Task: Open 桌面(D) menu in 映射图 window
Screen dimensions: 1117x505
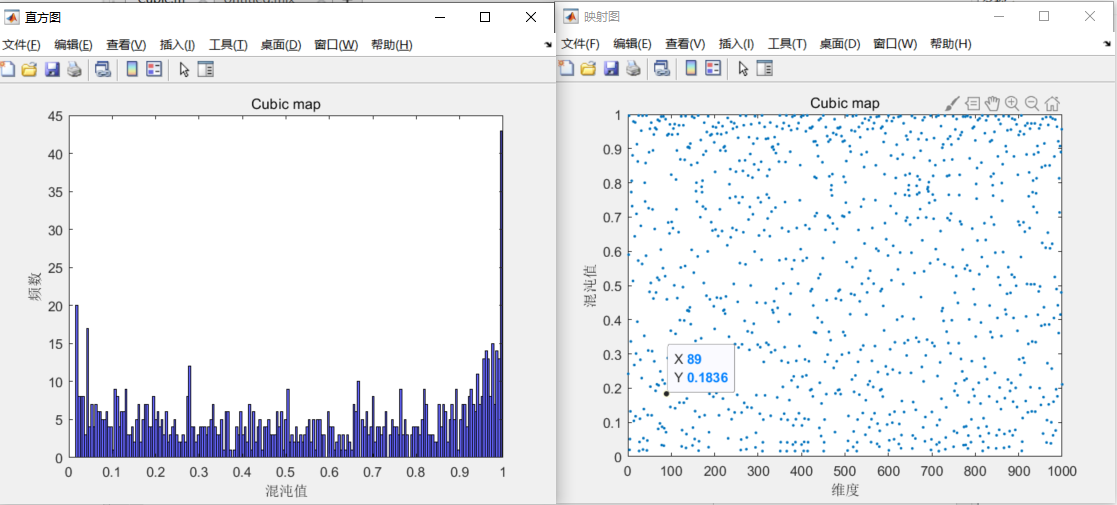Action: point(840,44)
